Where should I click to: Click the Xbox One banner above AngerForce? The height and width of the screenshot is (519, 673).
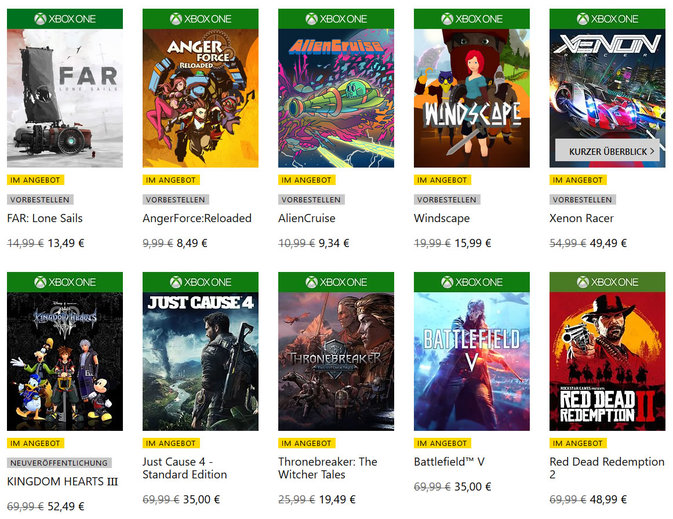(200, 19)
